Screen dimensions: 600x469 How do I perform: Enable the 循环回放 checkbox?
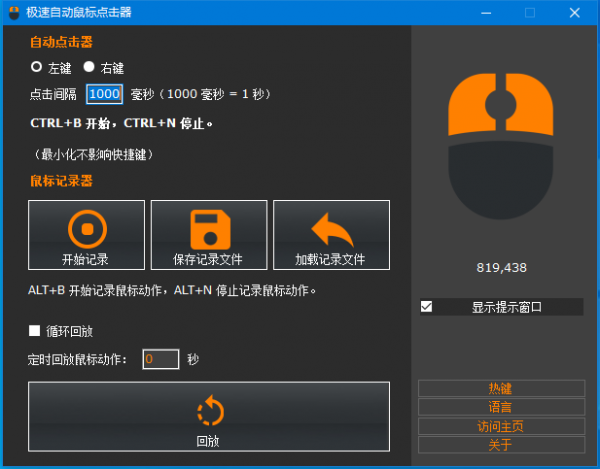click(34, 331)
